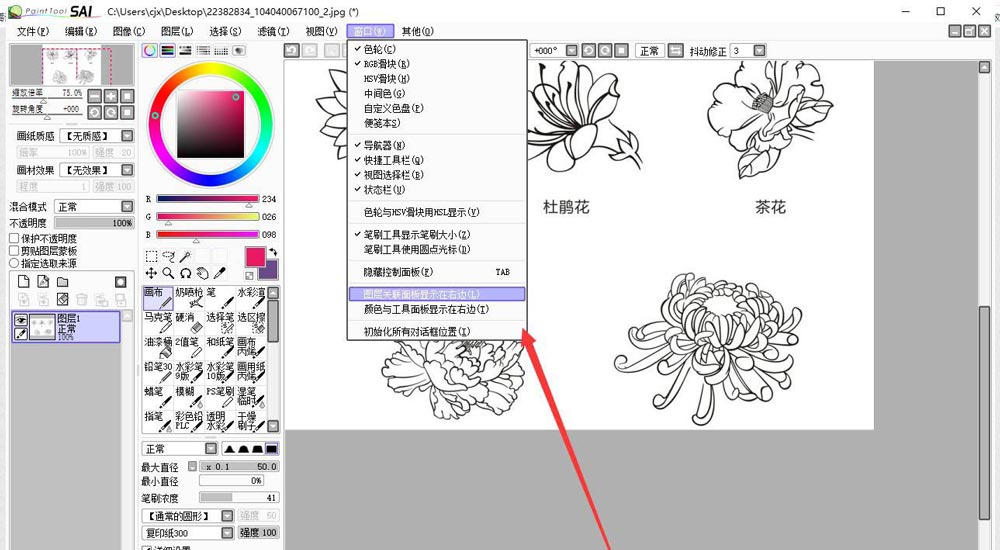Select the zoom magnifier tool
Viewport: 1000px width, 550px height.
click(168, 273)
